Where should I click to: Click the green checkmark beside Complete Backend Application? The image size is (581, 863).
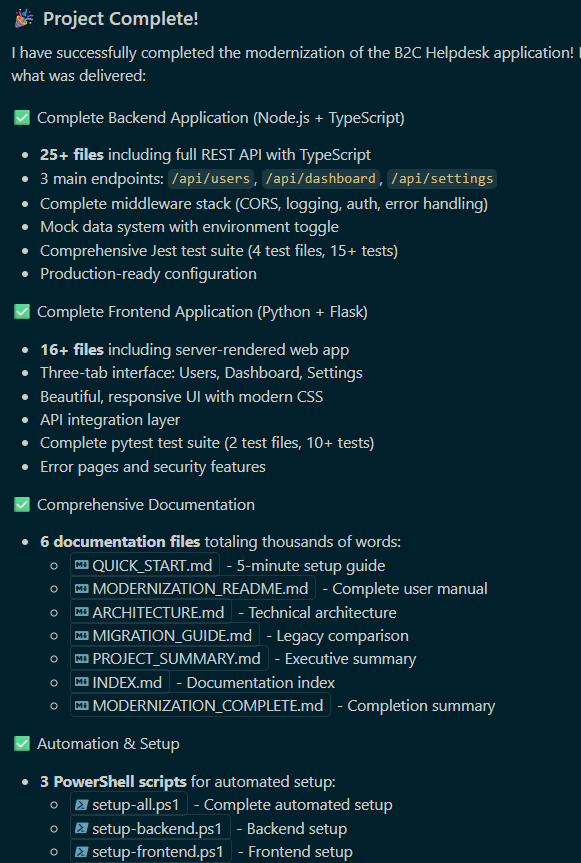pos(22,117)
